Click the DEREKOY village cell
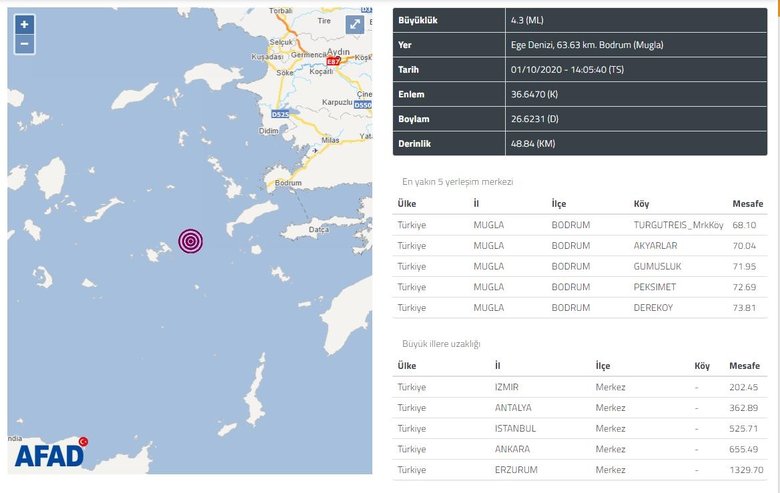This screenshot has height=493, width=780. [x=653, y=308]
